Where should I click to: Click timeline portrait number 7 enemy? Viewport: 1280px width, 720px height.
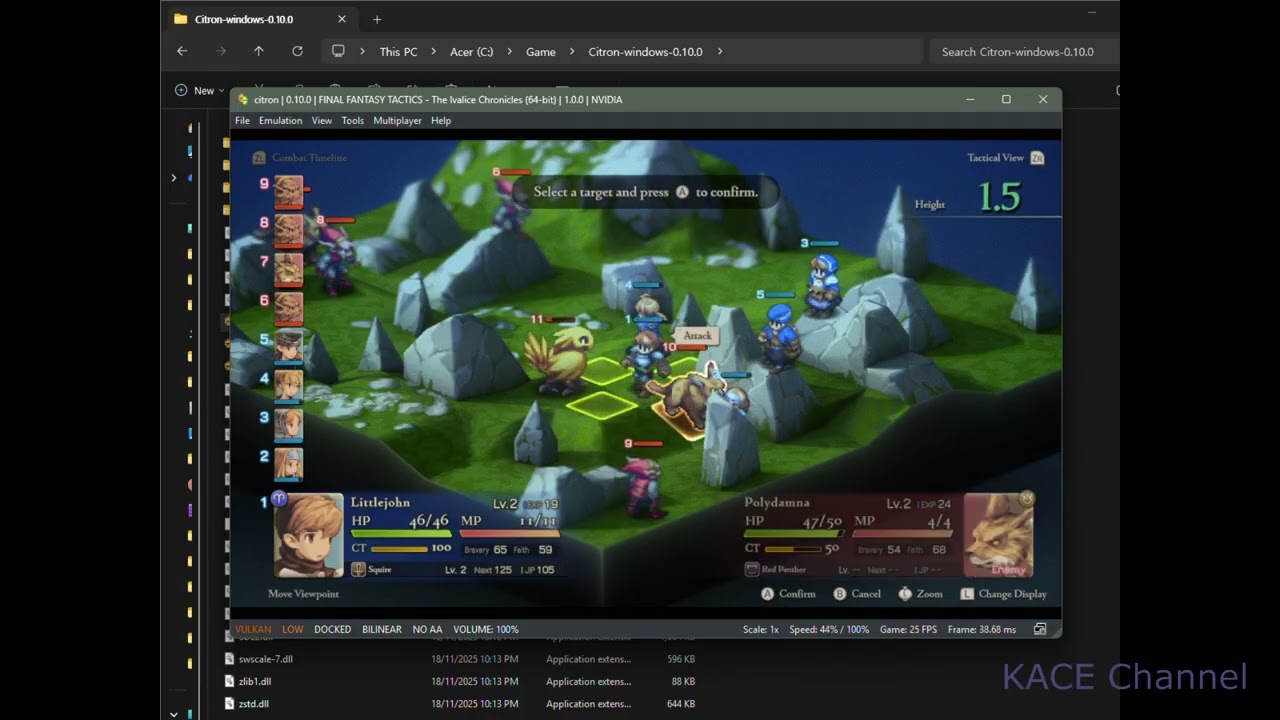289,269
